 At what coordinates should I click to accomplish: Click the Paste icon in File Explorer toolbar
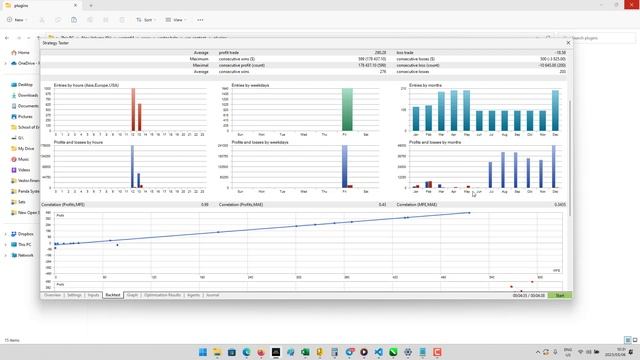[x=74, y=20]
